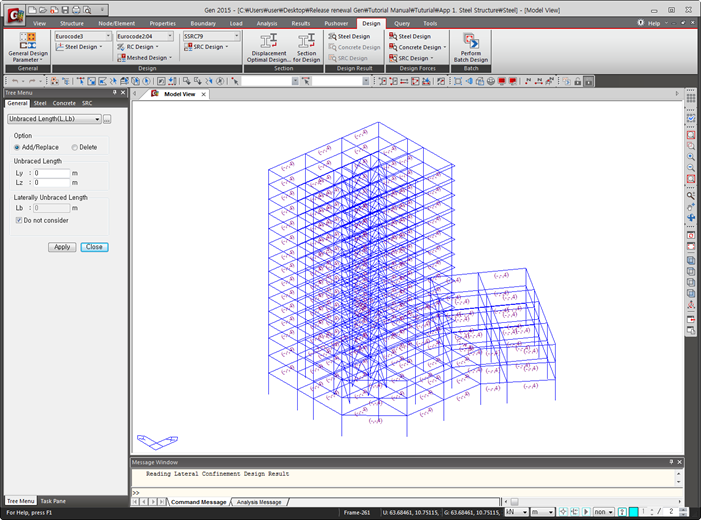Switch to the Task Pane tab
The width and height of the screenshot is (701, 520).
pyautogui.click(x=53, y=501)
